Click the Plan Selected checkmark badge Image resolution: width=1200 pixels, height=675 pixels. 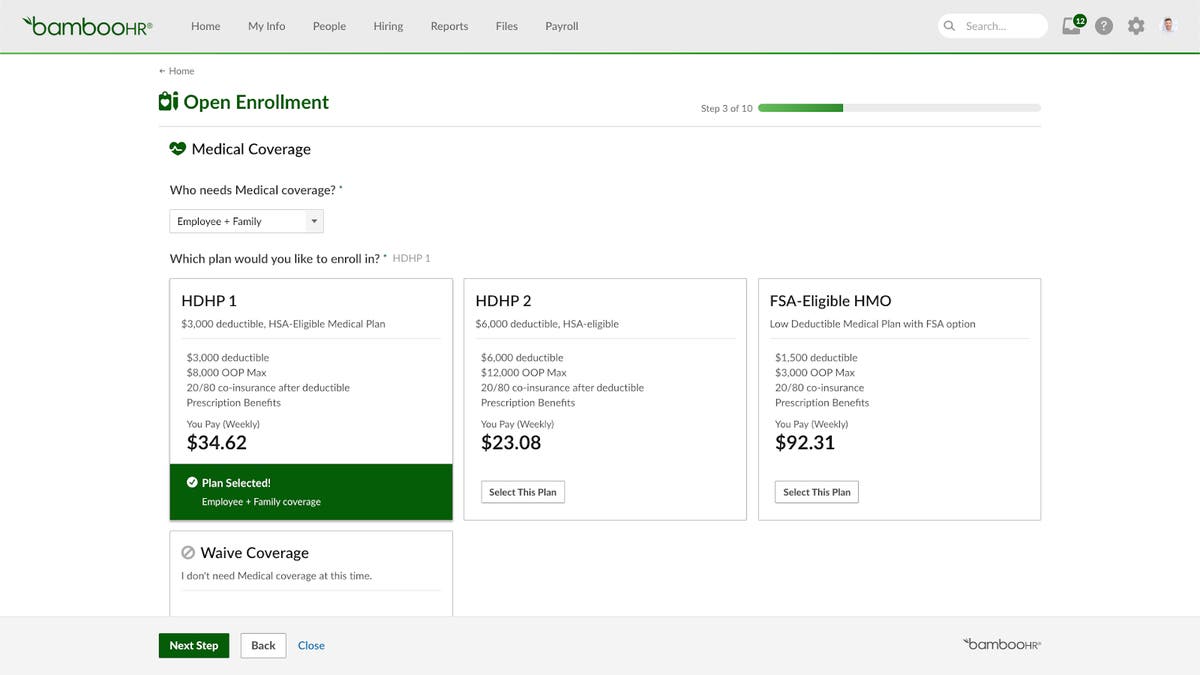coord(192,481)
